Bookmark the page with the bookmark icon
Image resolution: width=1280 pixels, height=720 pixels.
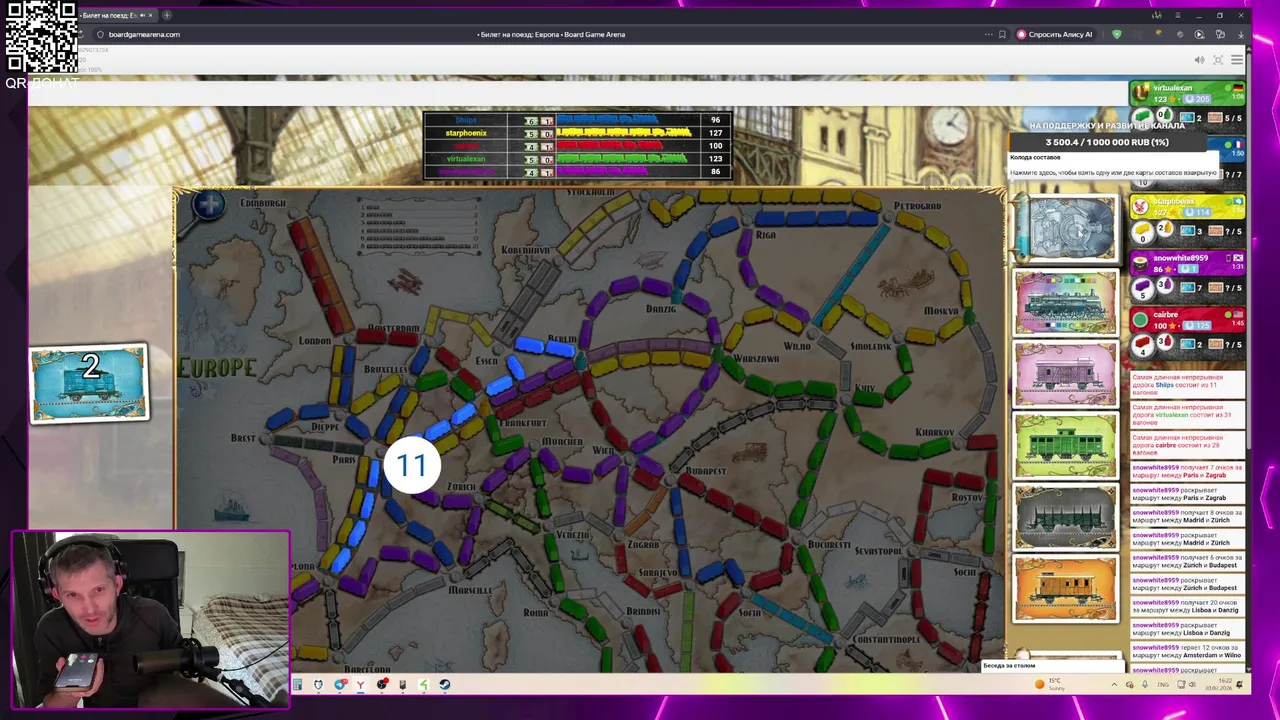[x=1002, y=34]
